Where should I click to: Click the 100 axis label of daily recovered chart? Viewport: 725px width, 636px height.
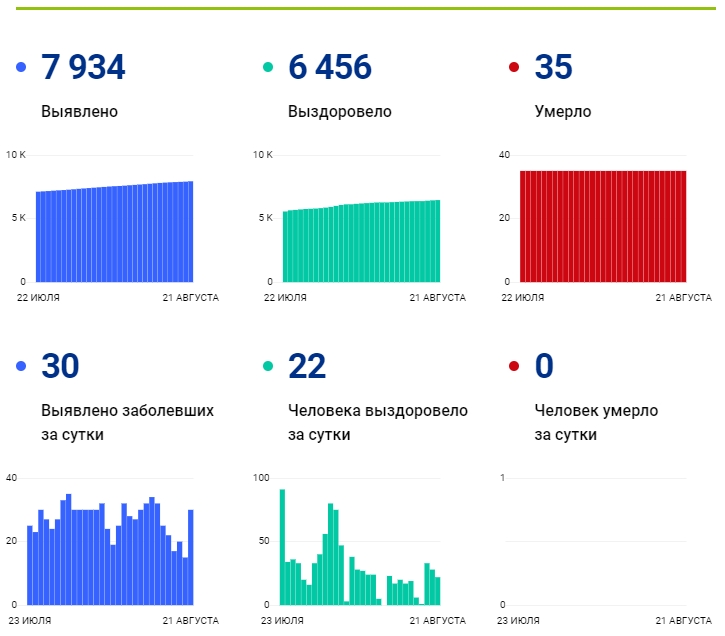[x=261, y=478]
